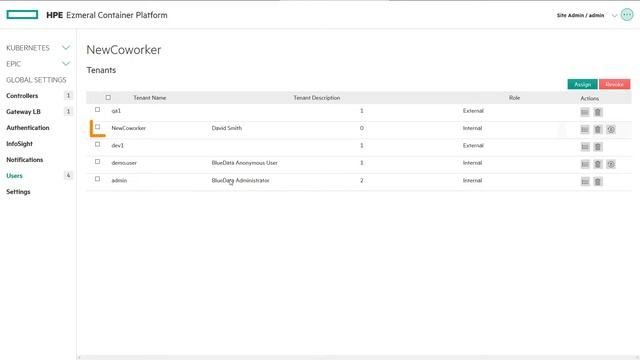The height and width of the screenshot is (360, 640).
Task: Click the trash icon in demo.user row
Action: click(598, 164)
